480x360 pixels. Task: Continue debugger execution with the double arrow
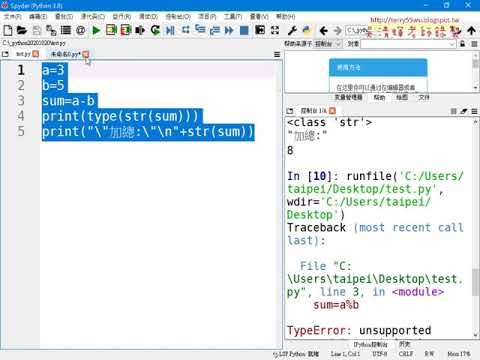229,30
